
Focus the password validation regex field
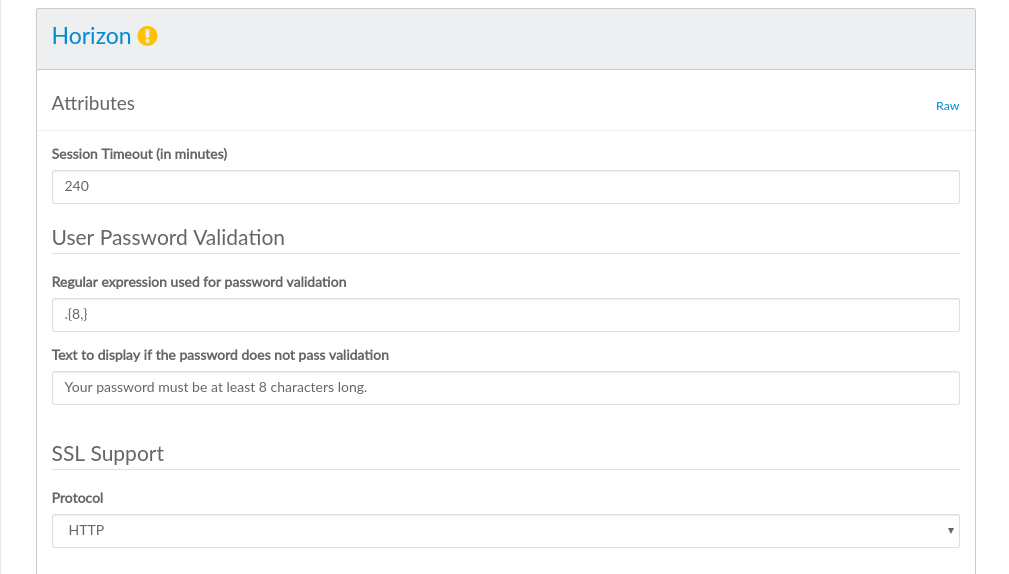pyautogui.click(x=505, y=315)
